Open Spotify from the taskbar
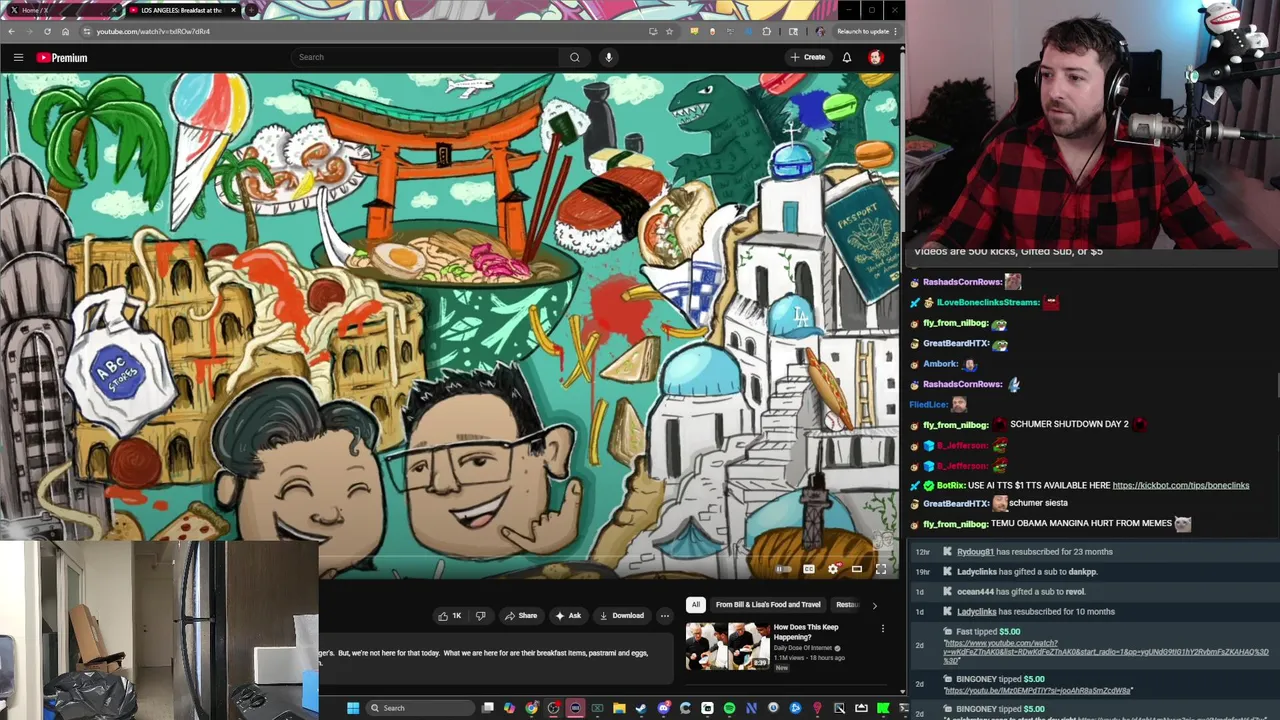 pos(729,708)
